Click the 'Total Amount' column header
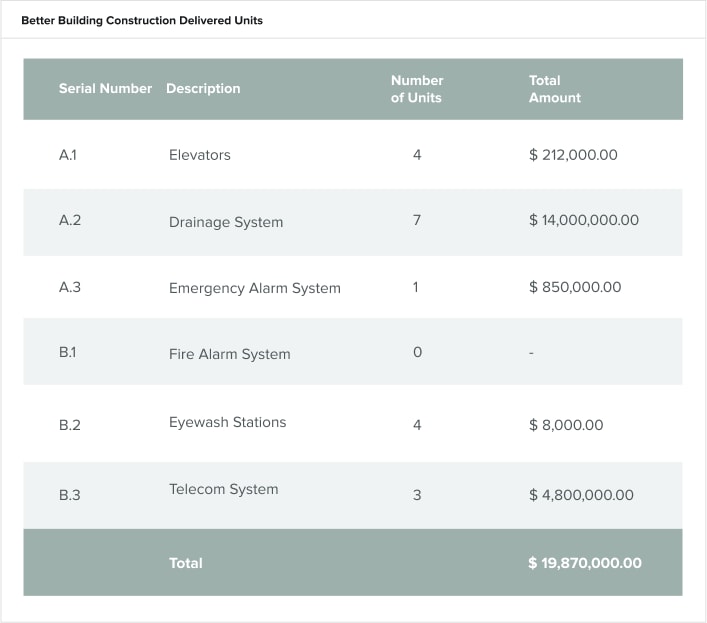Image resolution: width=707 pixels, height=623 pixels. pos(555,89)
